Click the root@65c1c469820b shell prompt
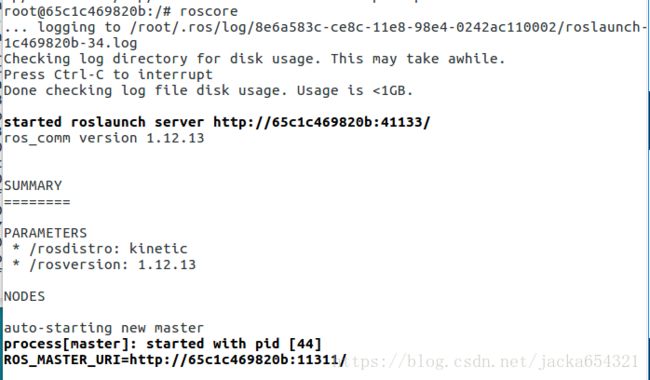The height and width of the screenshot is (380, 650). [87, 11]
